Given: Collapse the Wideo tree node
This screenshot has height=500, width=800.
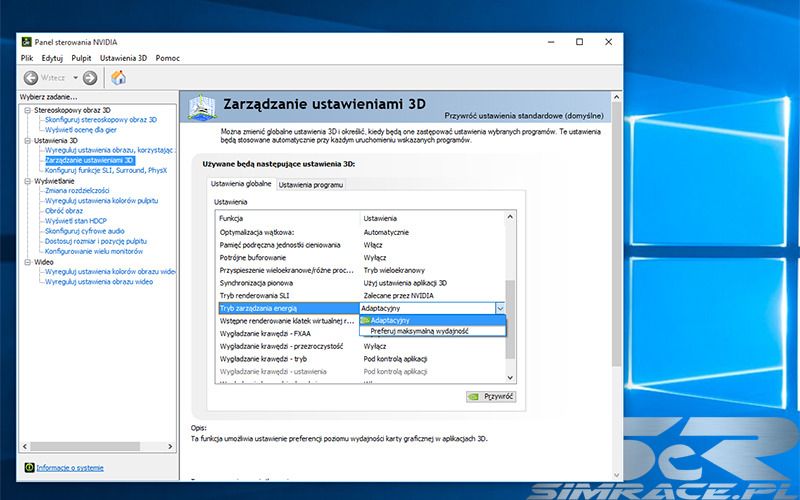Looking at the screenshot, I should click(28, 262).
